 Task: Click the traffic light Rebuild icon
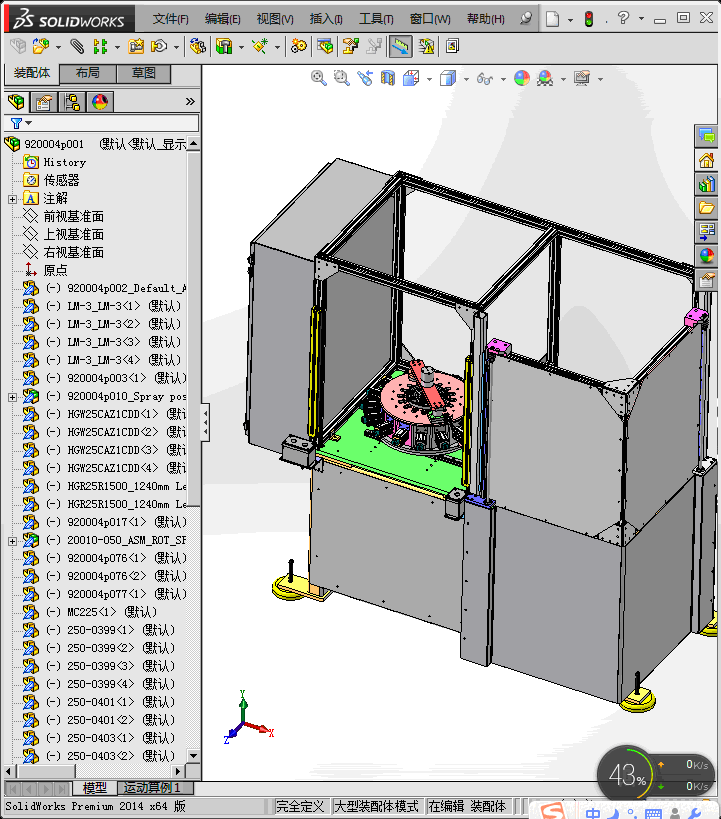[x=589, y=19]
